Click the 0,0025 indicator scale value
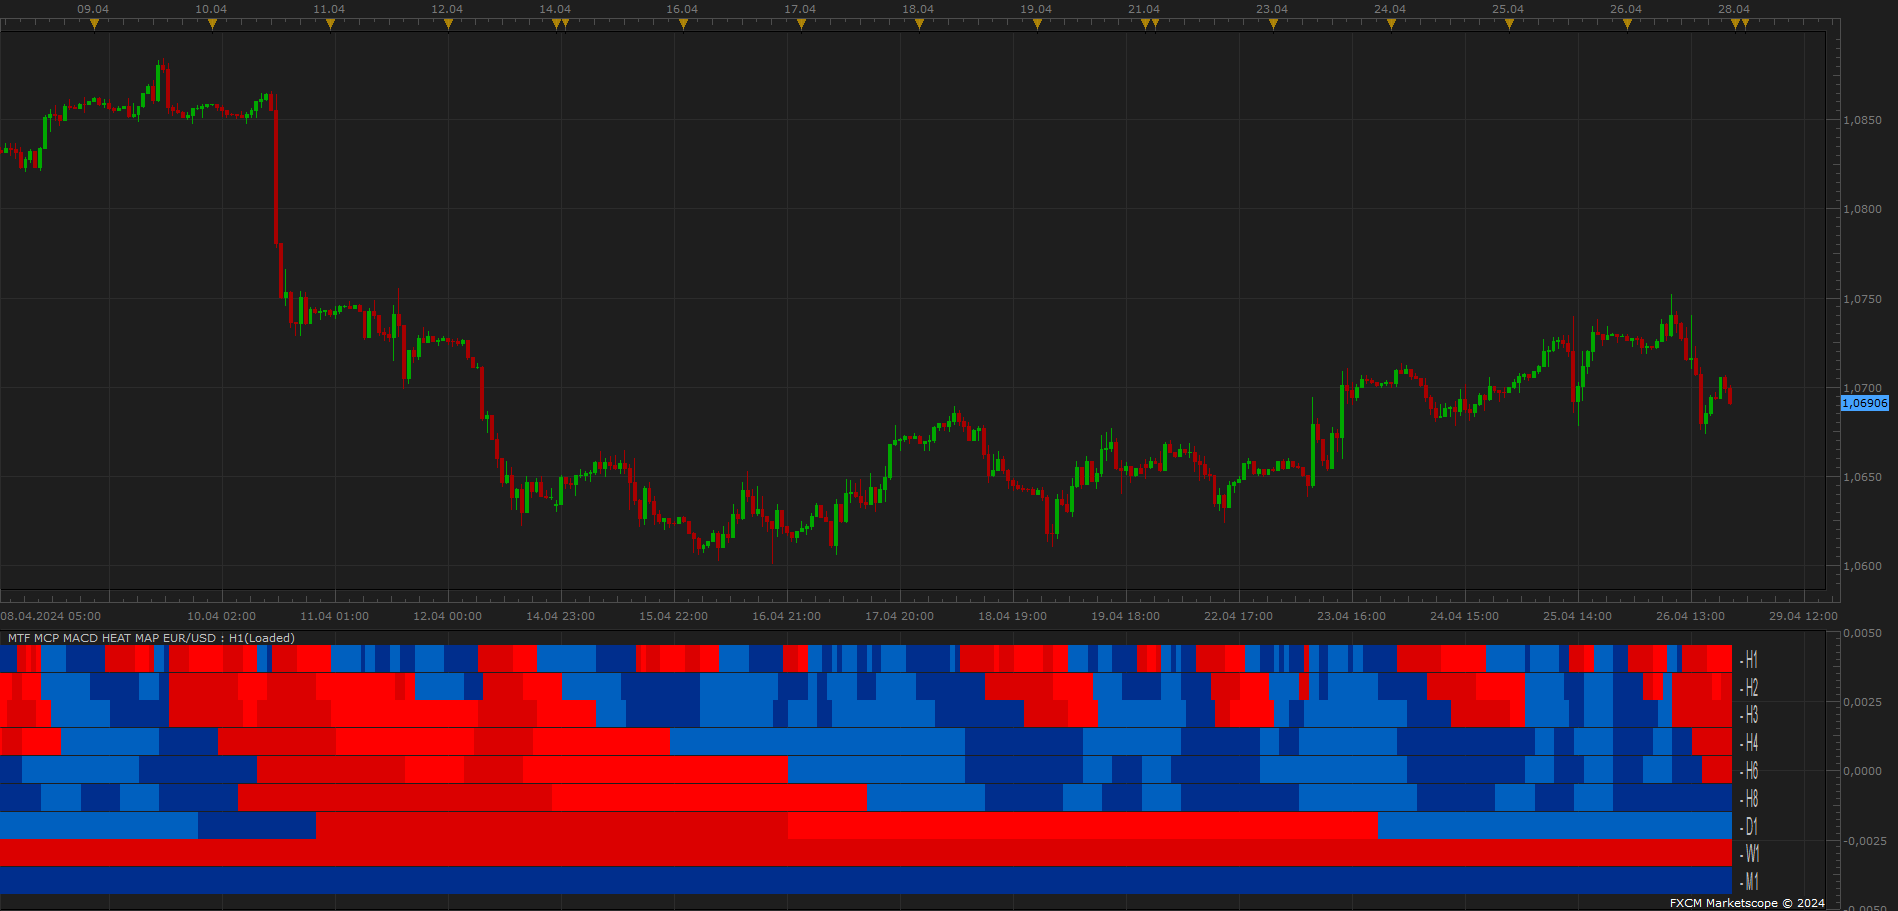This screenshot has height=911, width=1898. click(1862, 702)
